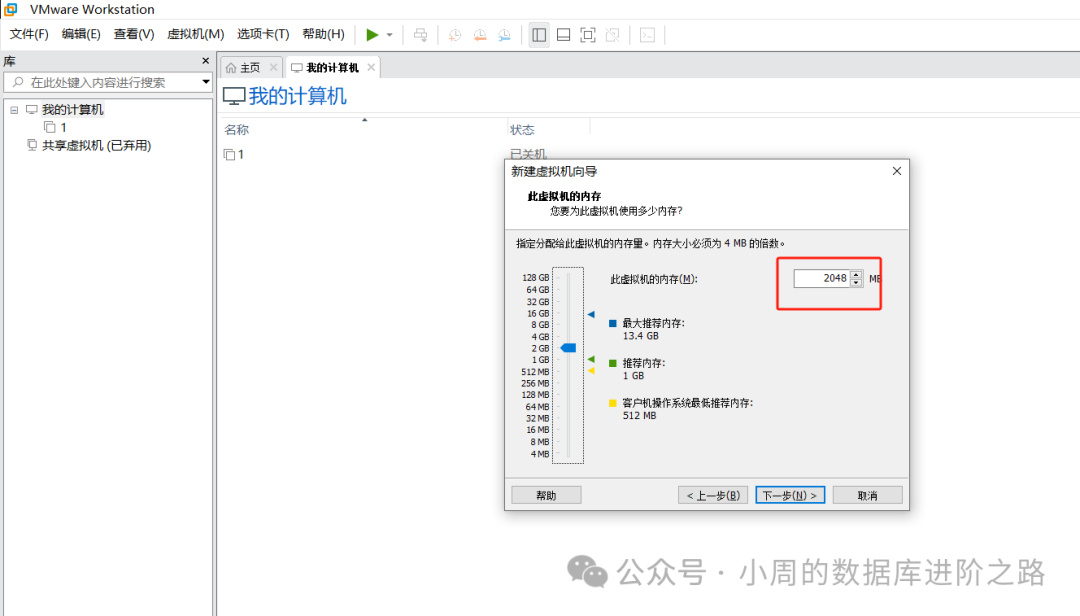The width and height of the screenshot is (1080, 616).
Task: Enter full screen mode
Action: tap(588, 34)
